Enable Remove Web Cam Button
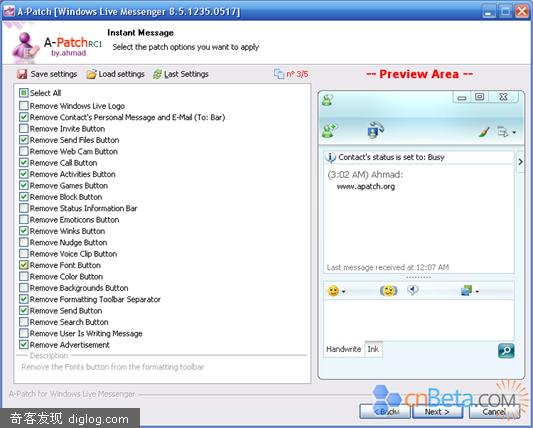533x428 pixels. [x=23, y=151]
